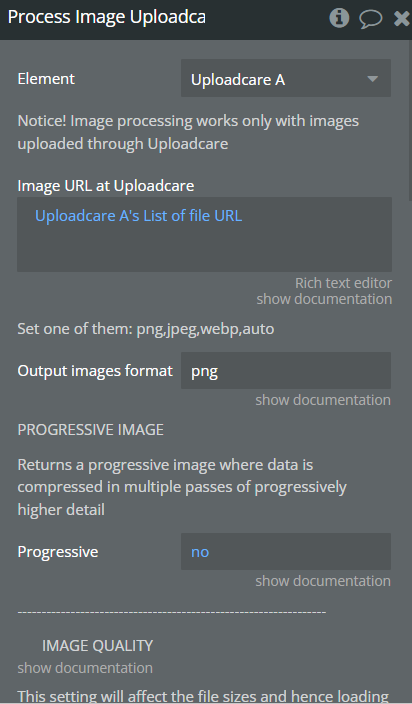412x704 pixels.
Task: Select the Uploadcare A element dropdown
Action: pyautogui.click(x=286, y=78)
